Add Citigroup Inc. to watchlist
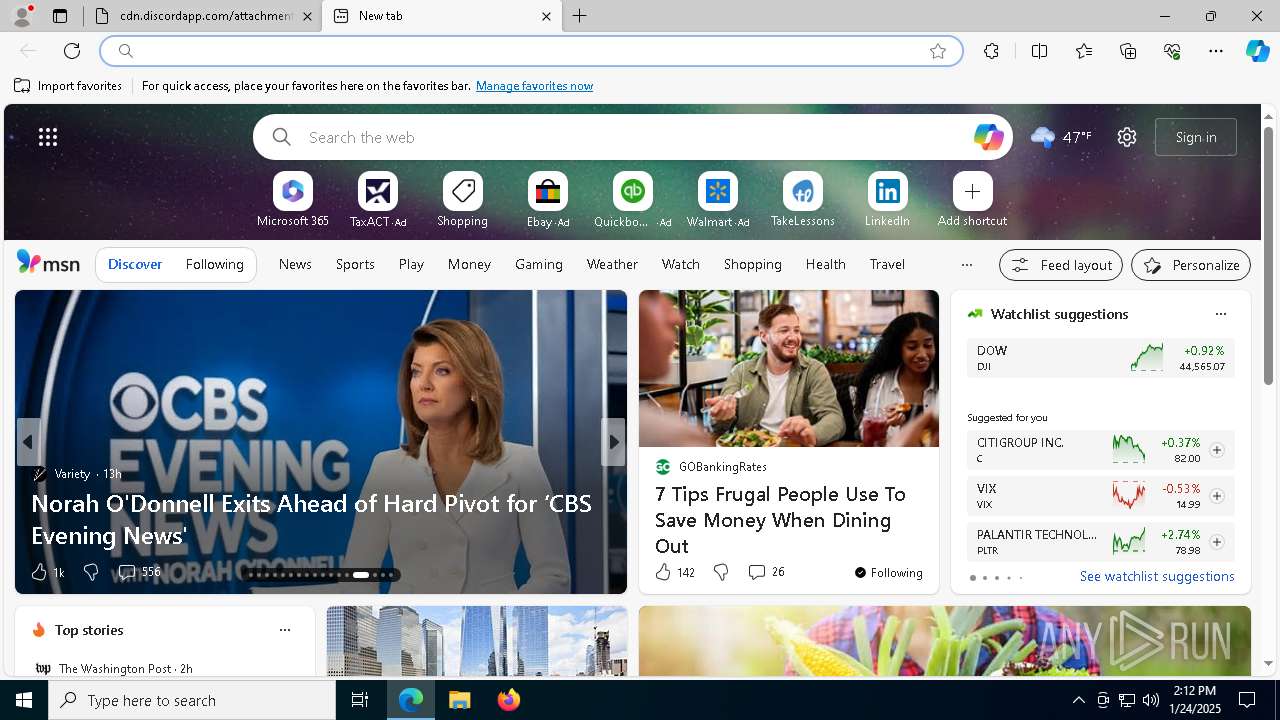 [x=1216, y=450]
